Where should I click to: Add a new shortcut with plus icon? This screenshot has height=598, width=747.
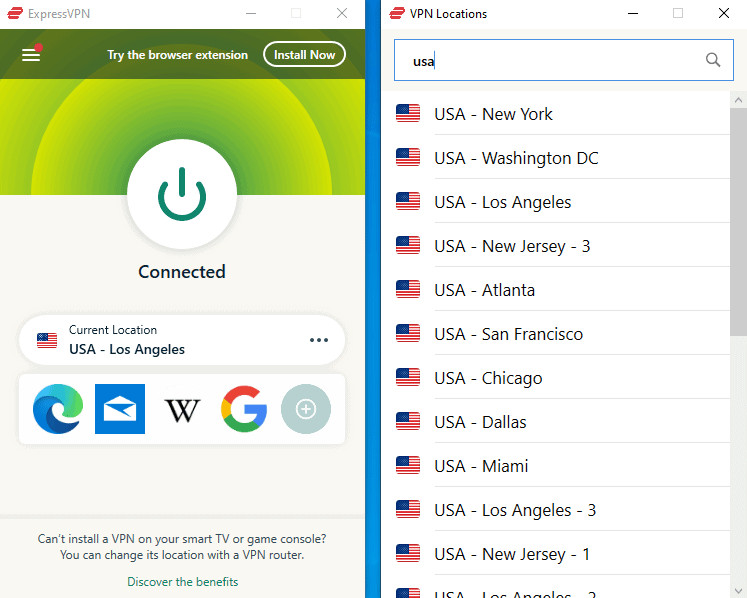tap(306, 409)
